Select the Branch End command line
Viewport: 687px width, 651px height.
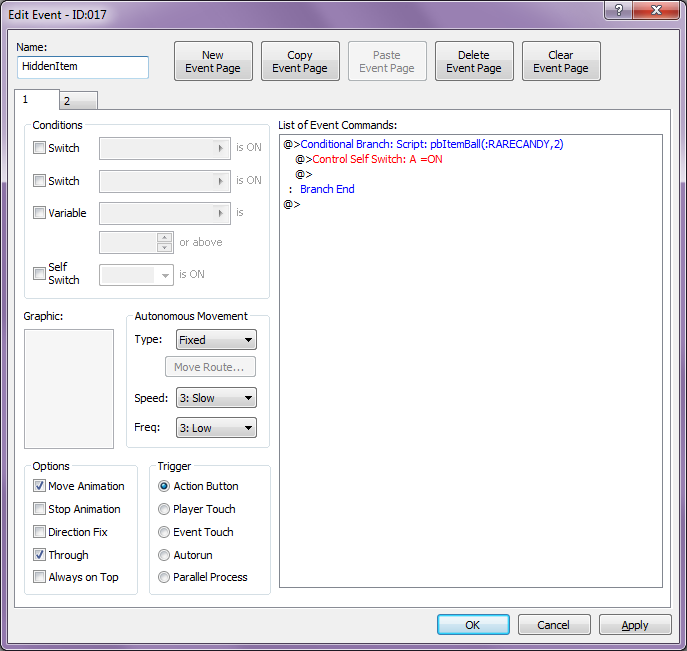(x=327, y=189)
